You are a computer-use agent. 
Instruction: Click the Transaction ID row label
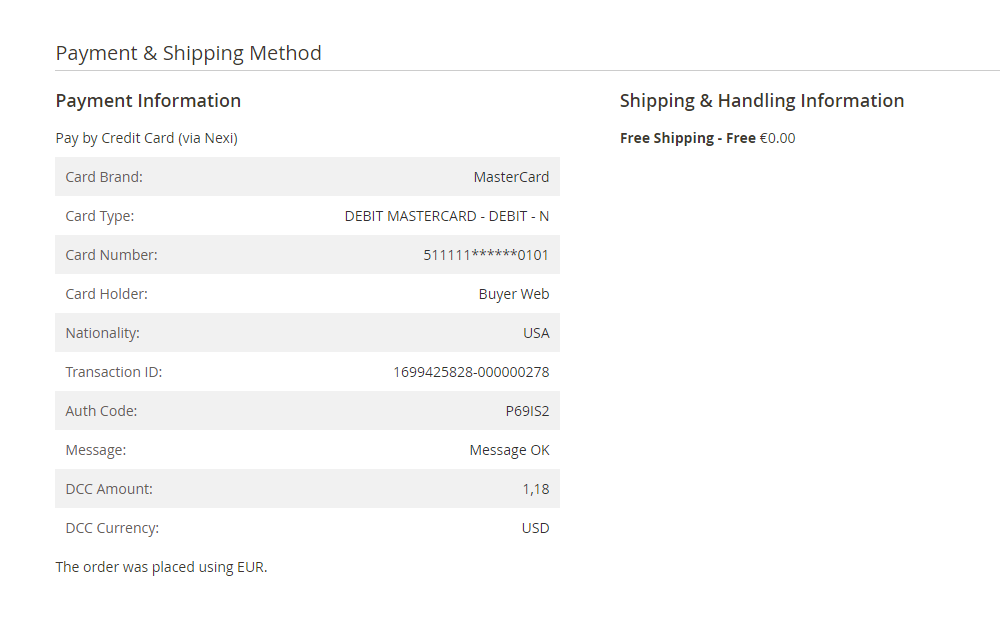coord(113,372)
